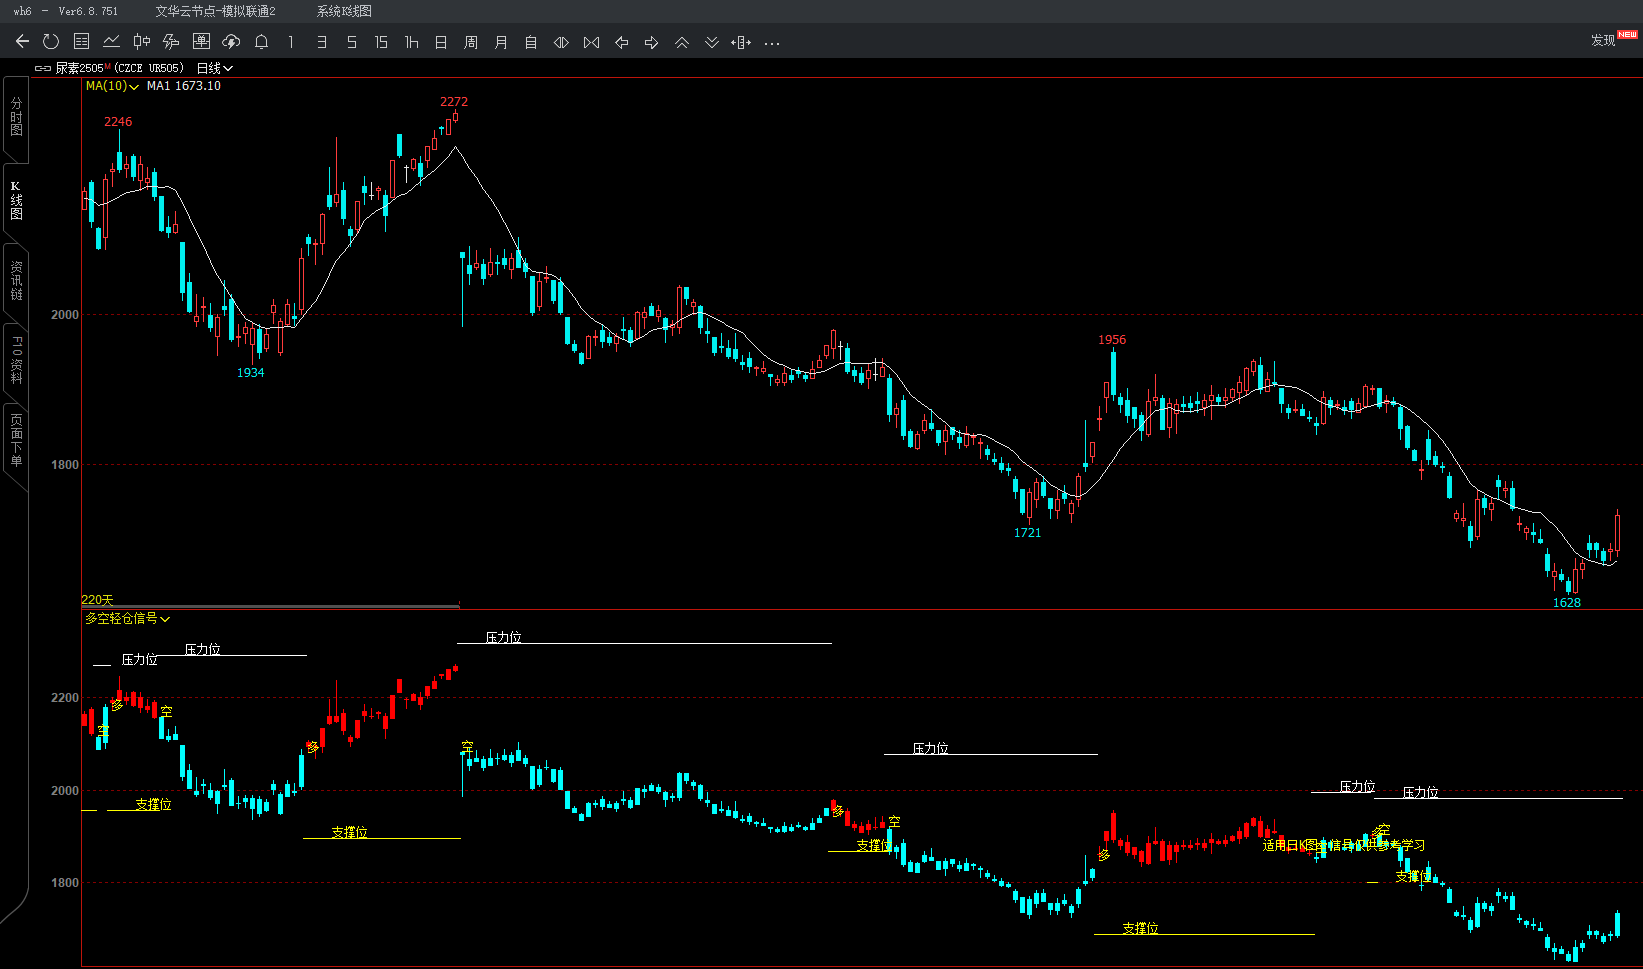Screen dimensions: 1643x969
Task: Click the 1628 low price label
Action: 1567,603
